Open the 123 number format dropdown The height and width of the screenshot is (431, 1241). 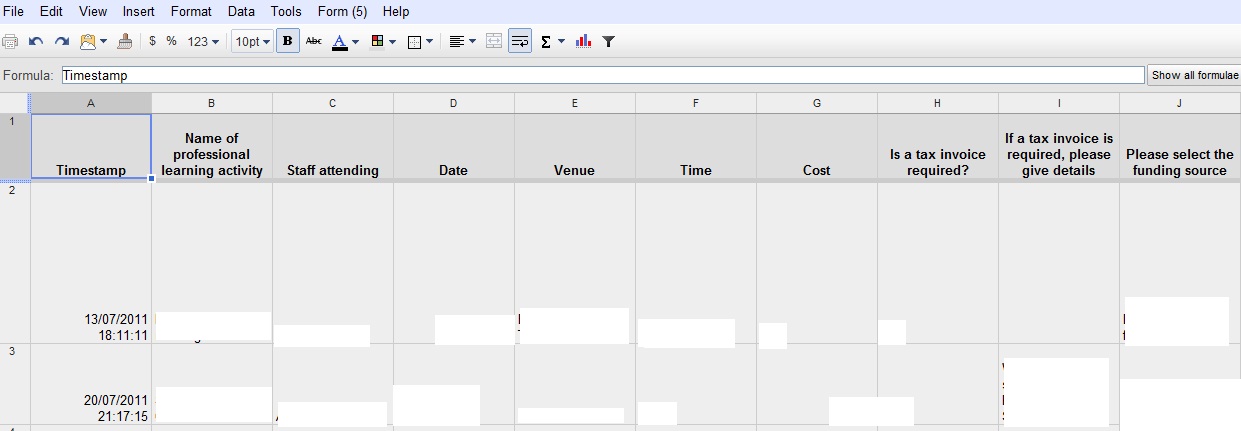tap(204, 41)
